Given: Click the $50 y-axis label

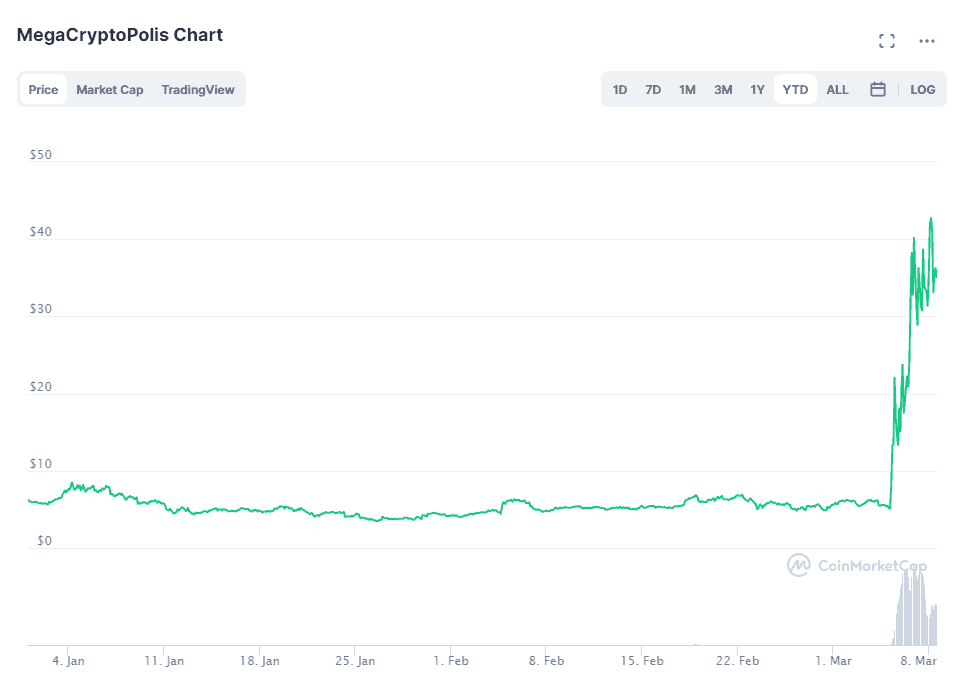Looking at the screenshot, I should (41, 155).
